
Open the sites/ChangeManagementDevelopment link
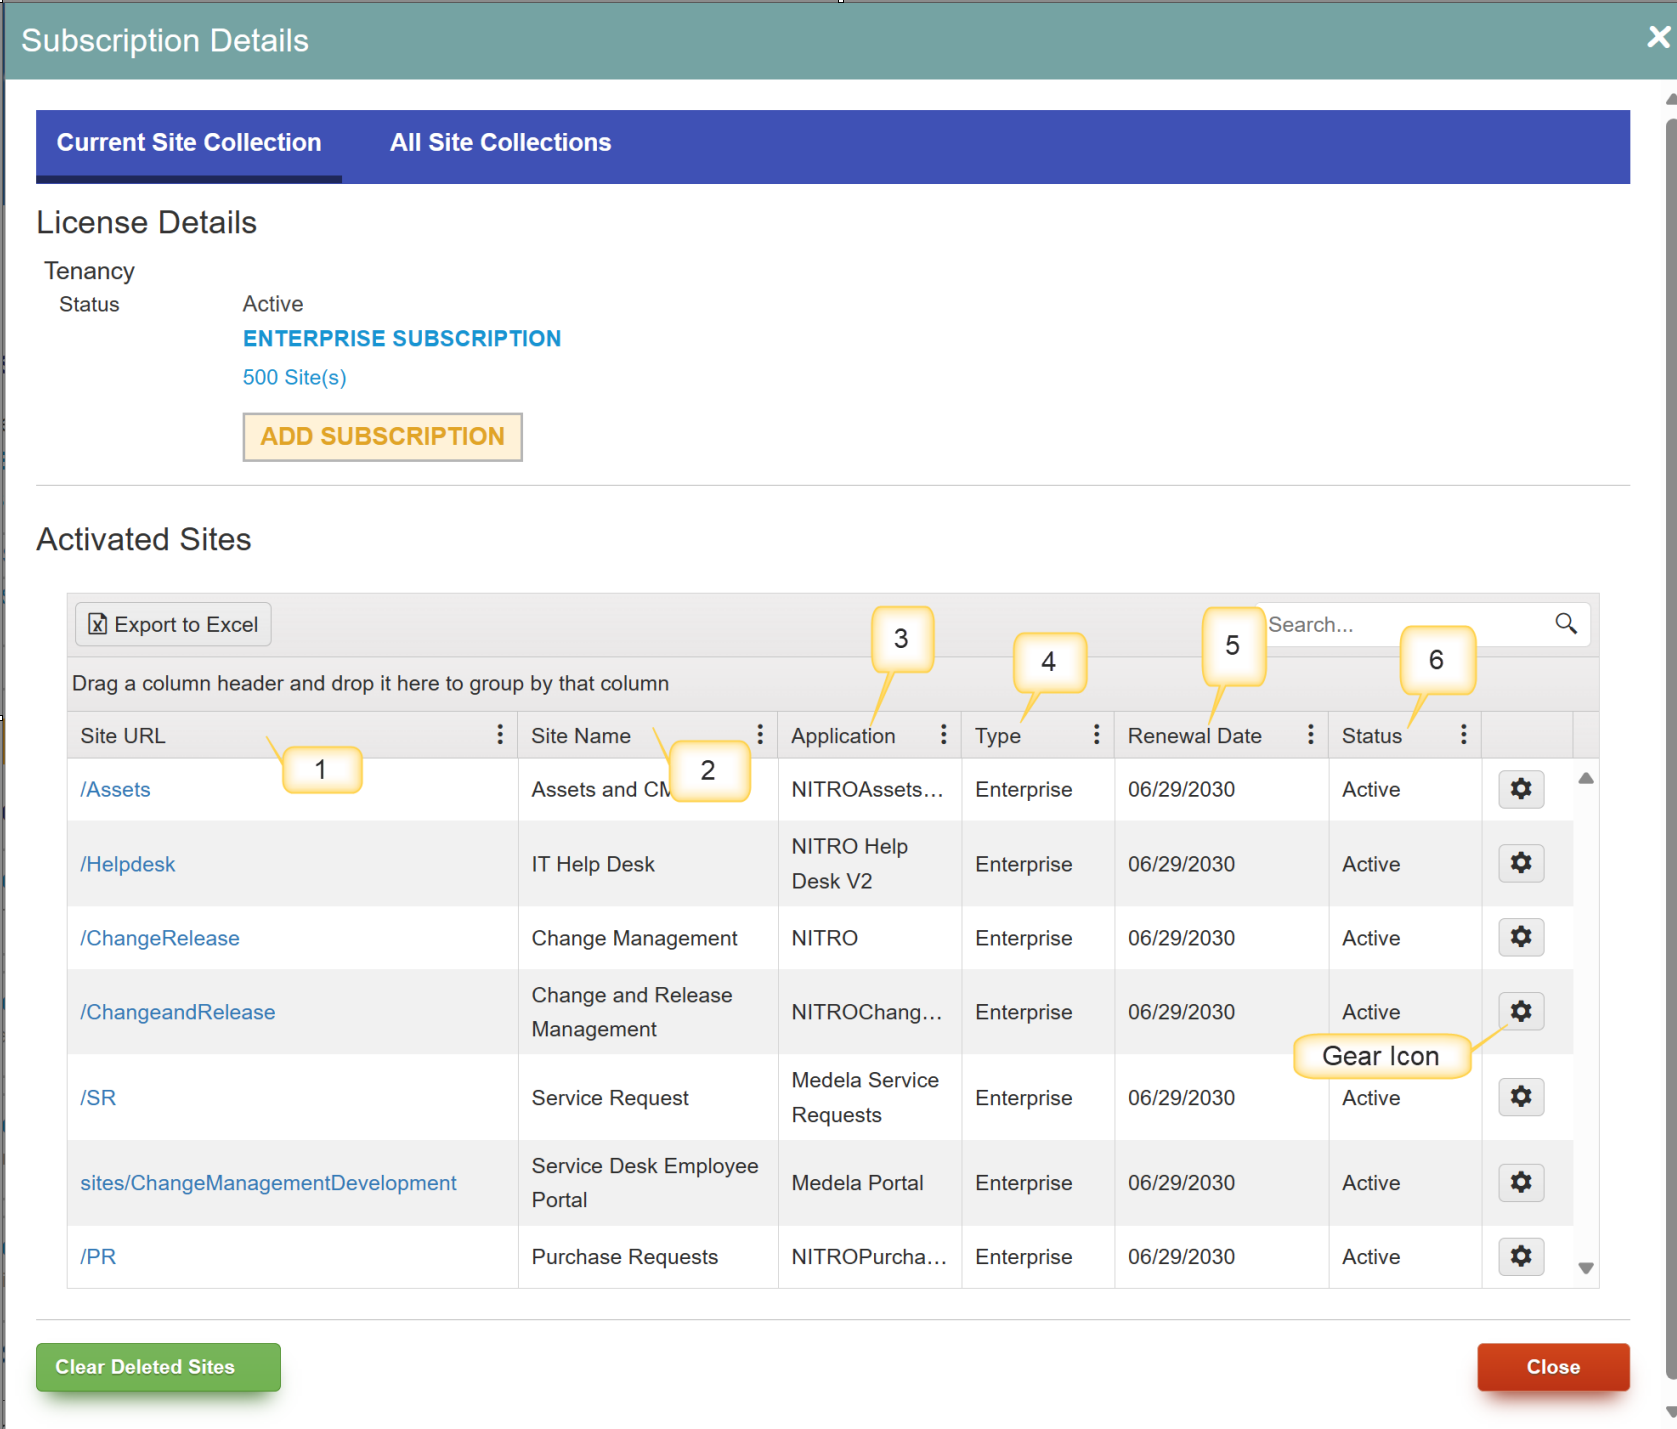click(268, 1183)
